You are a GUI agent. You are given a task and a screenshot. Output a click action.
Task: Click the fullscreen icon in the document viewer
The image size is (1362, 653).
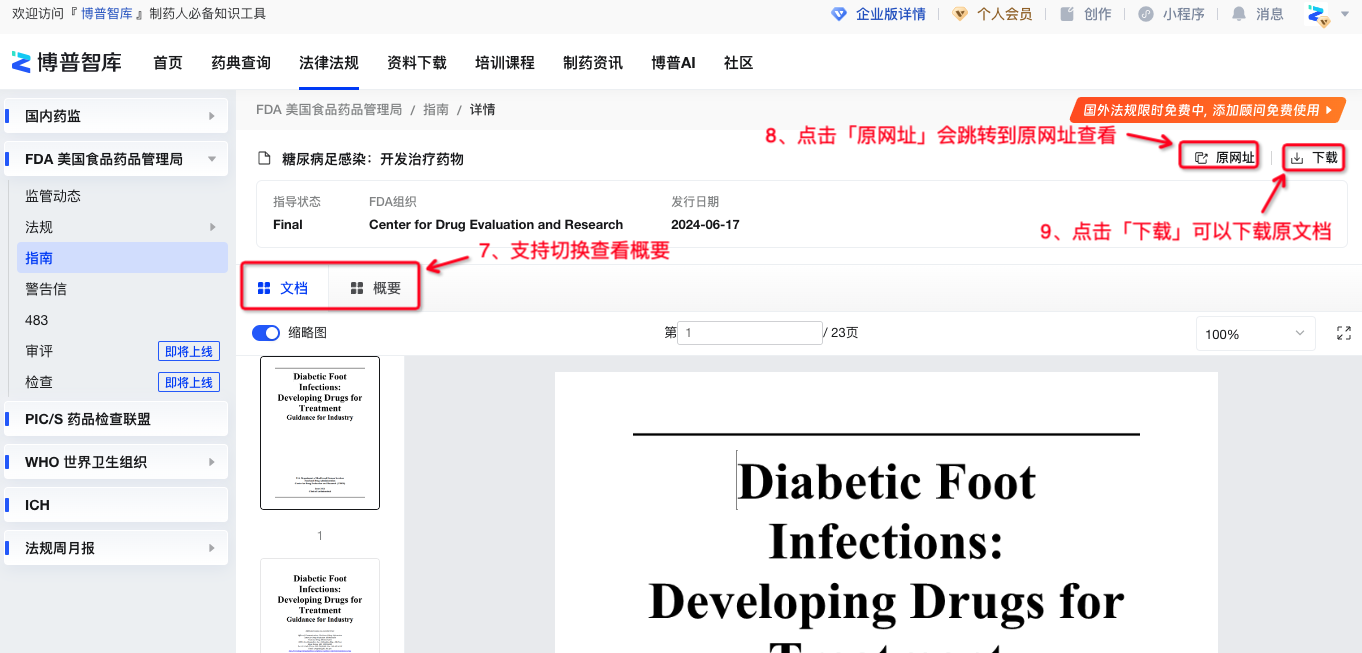[1344, 333]
